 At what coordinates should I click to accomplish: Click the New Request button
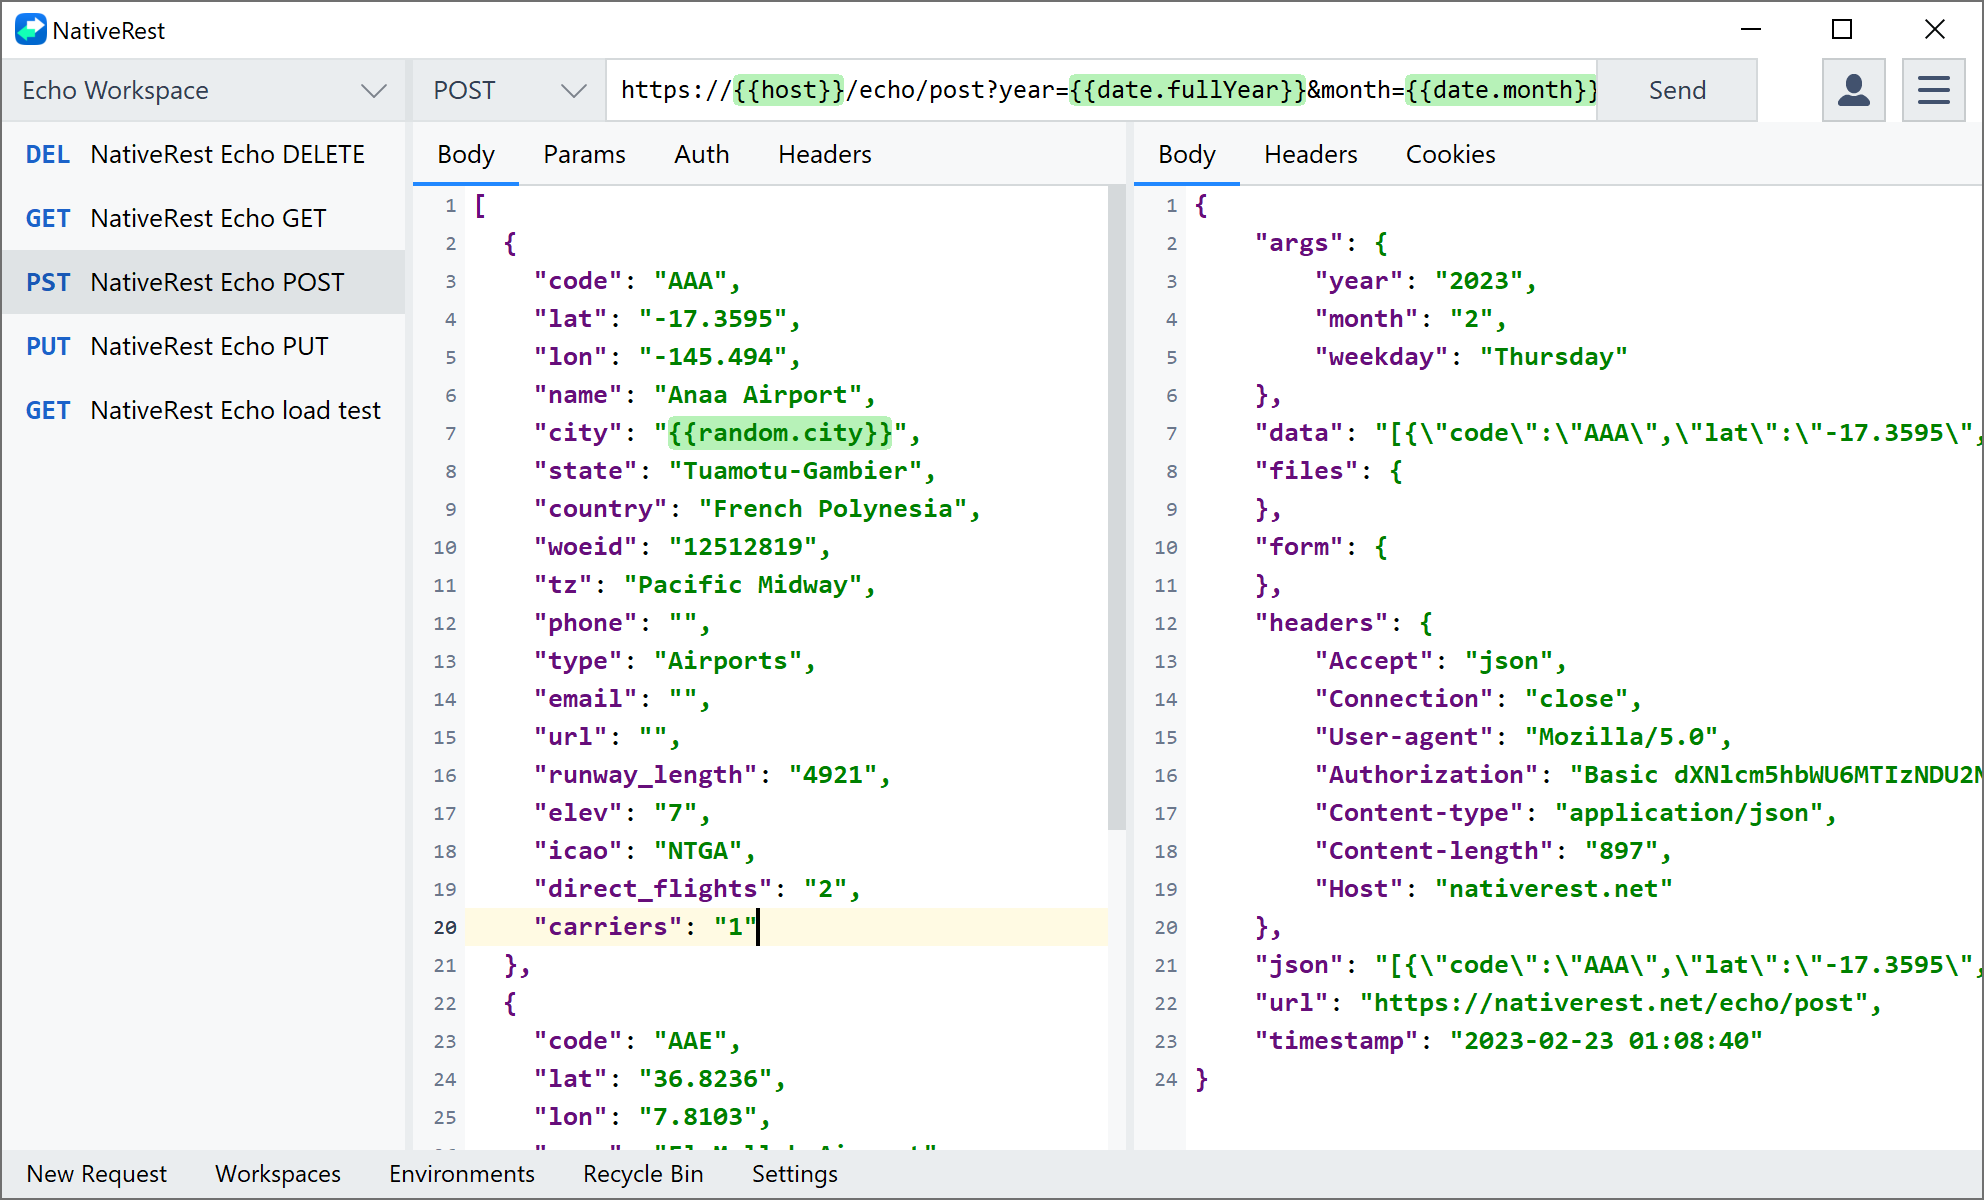pyautogui.click(x=98, y=1173)
